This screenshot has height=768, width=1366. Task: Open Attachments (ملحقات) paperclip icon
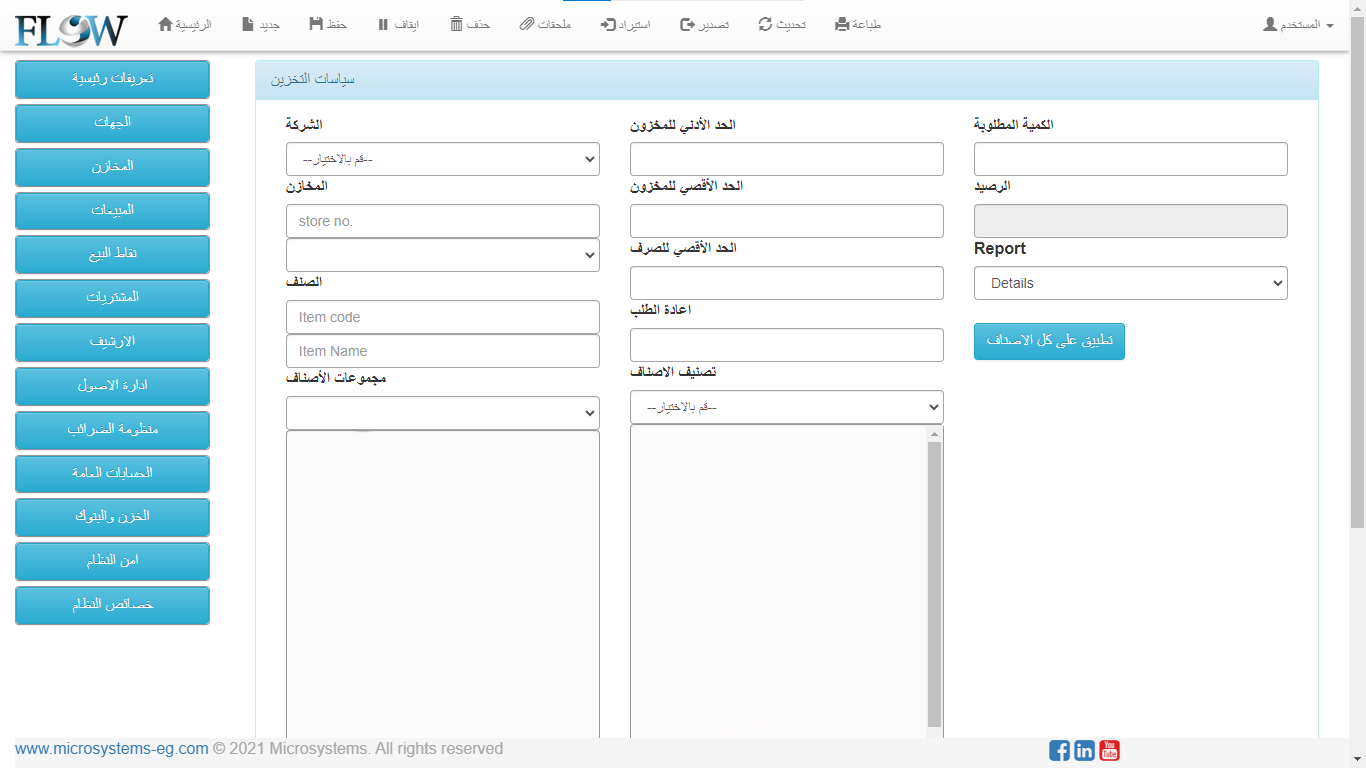coord(527,24)
